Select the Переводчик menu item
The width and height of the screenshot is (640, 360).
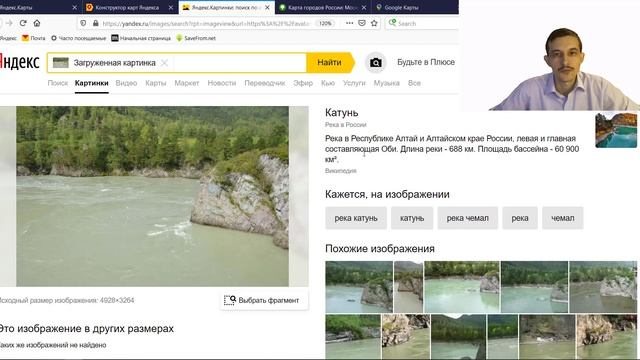click(264, 83)
